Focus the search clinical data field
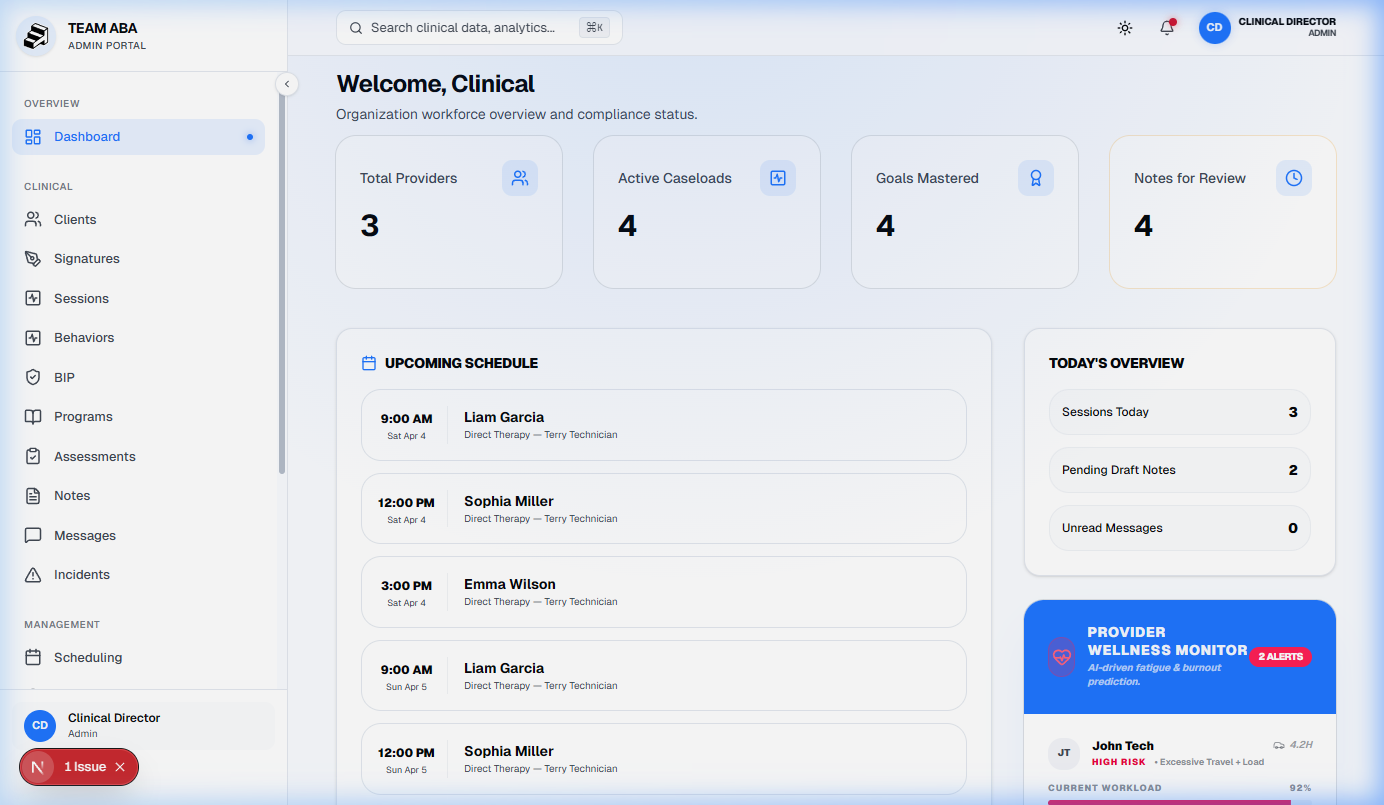 [x=479, y=28]
